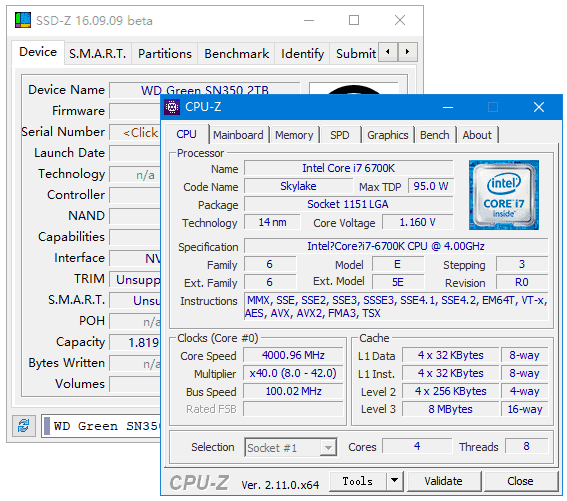Click the multiplier 'x40.0 (8.0 - 42.0)'
Screen dimensions: 567x501
293,373
